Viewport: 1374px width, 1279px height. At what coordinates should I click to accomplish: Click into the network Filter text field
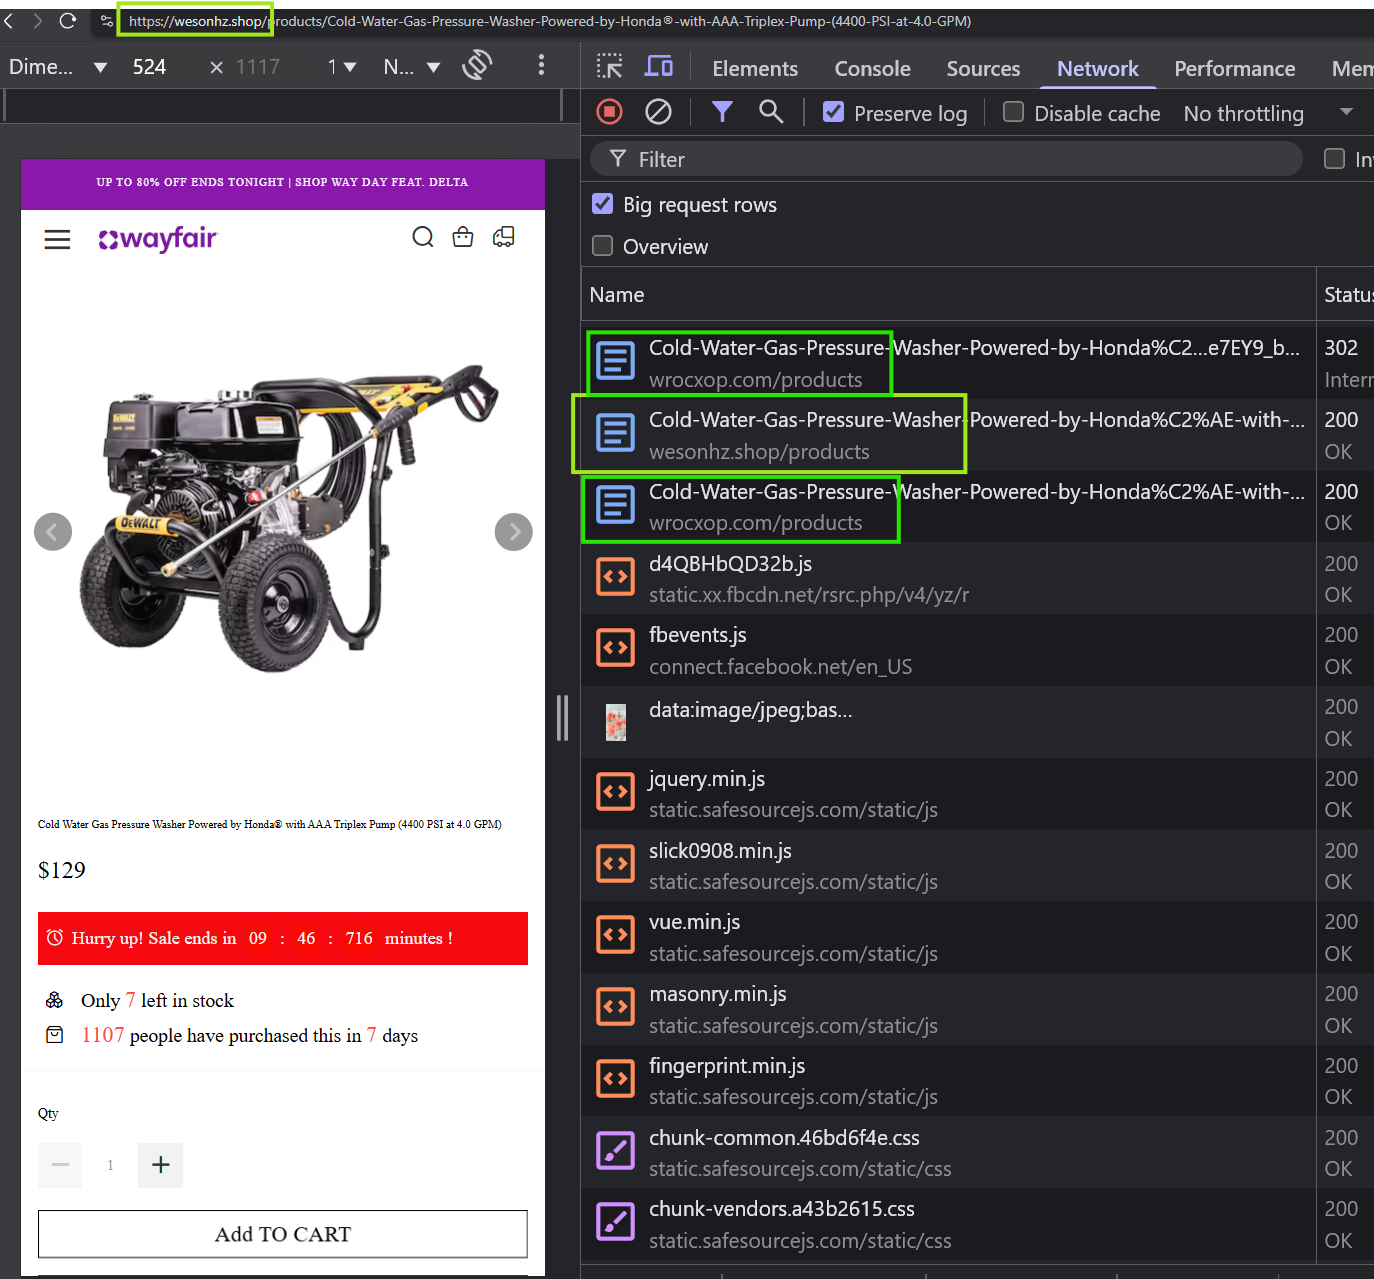point(947,159)
